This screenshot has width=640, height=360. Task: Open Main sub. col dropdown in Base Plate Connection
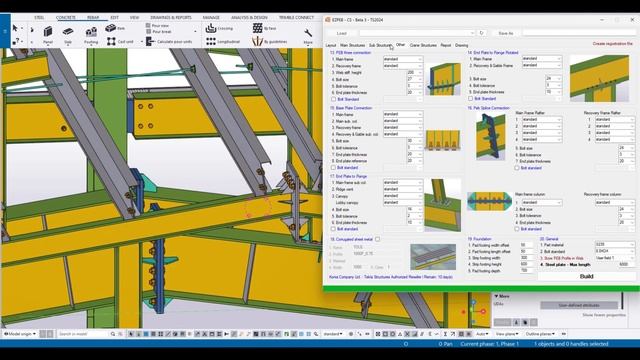pyautogui.click(x=402, y=121)
